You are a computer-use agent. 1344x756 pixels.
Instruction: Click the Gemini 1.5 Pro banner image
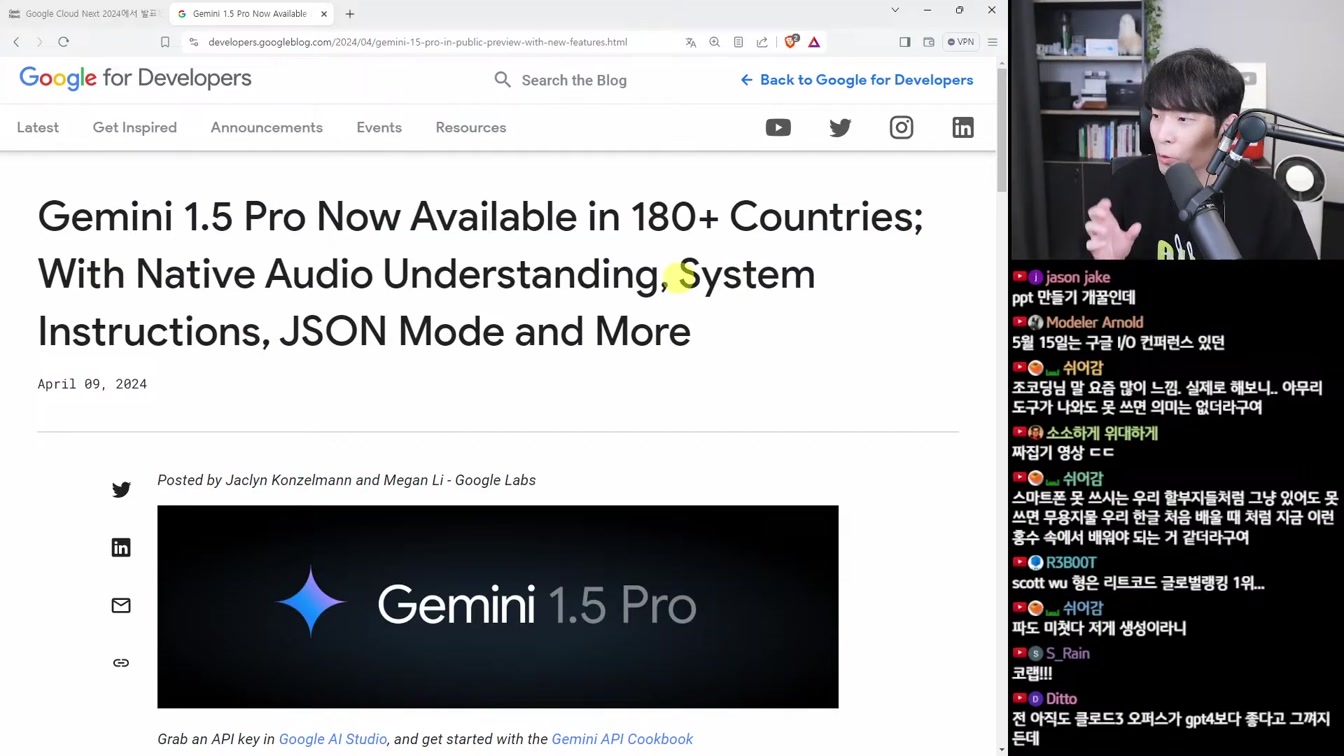pyautogui.click(x=498, y=606)
